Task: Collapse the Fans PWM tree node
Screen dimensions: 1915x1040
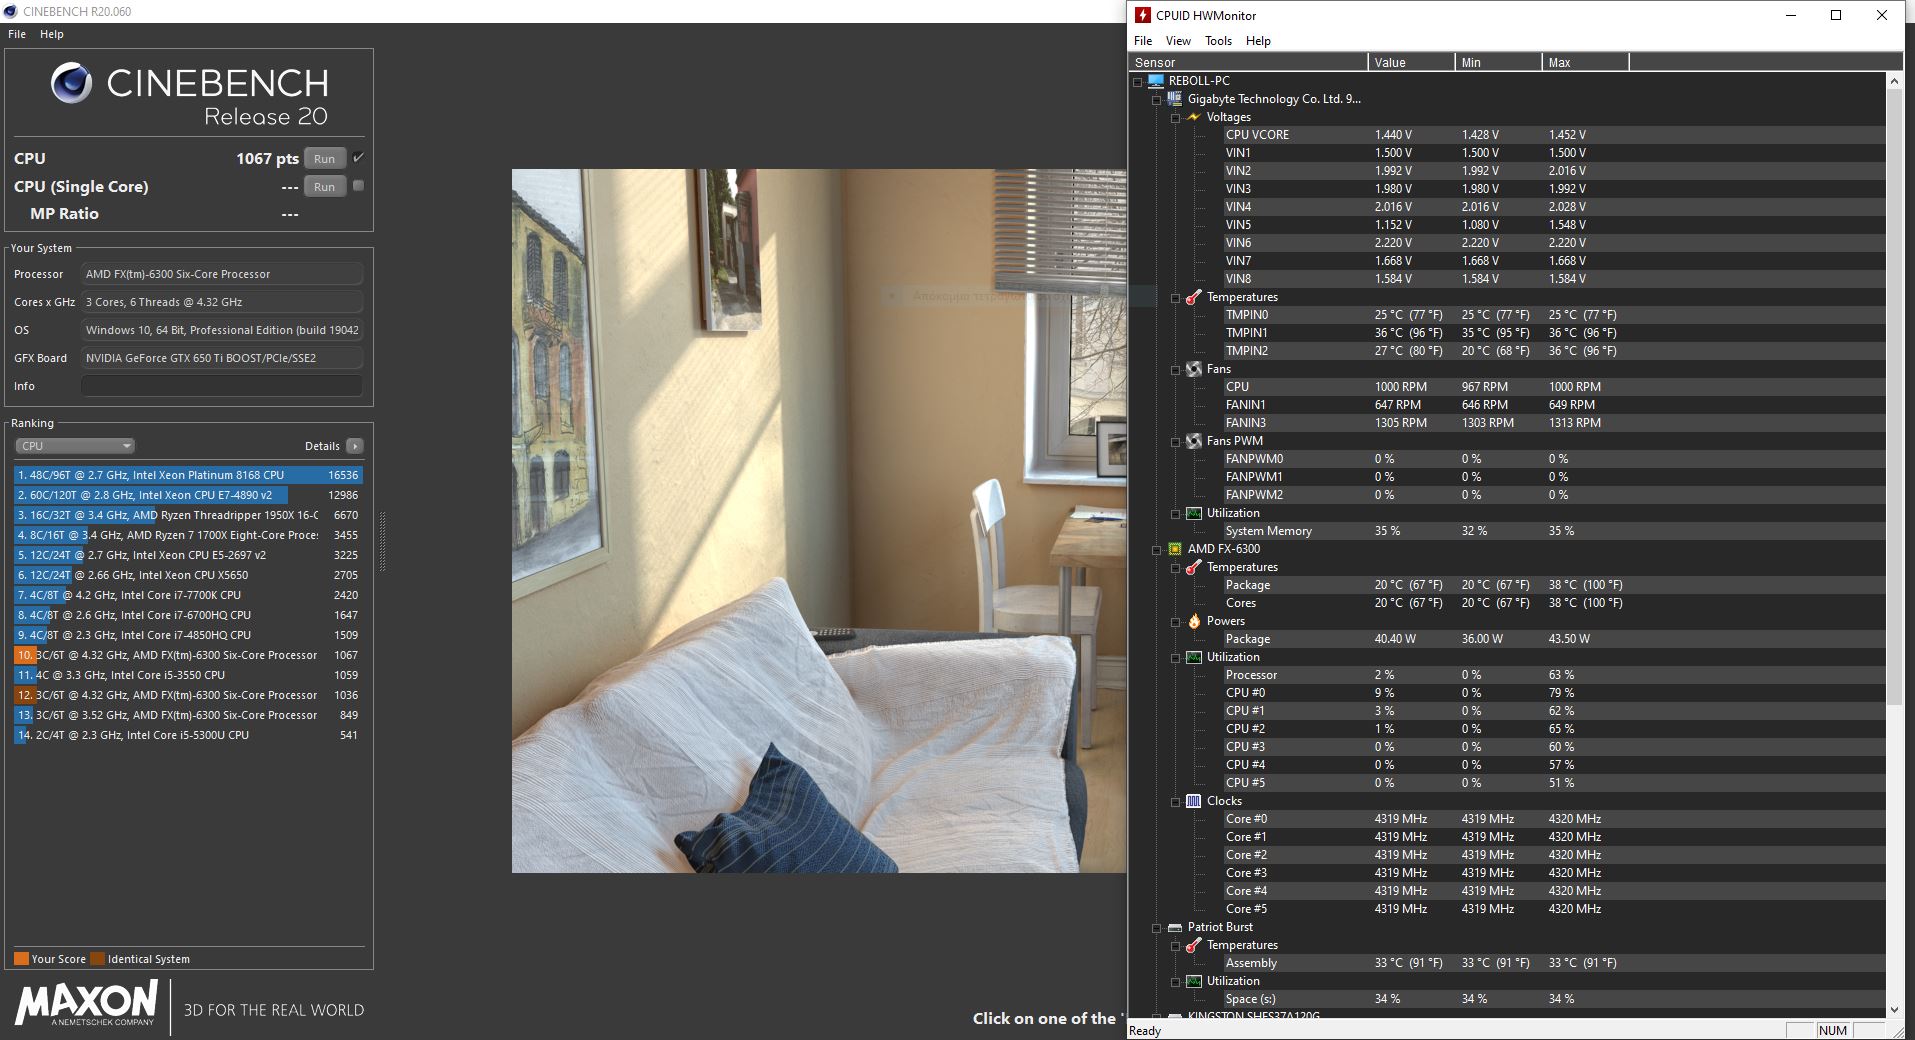Action: point(1175,441)
